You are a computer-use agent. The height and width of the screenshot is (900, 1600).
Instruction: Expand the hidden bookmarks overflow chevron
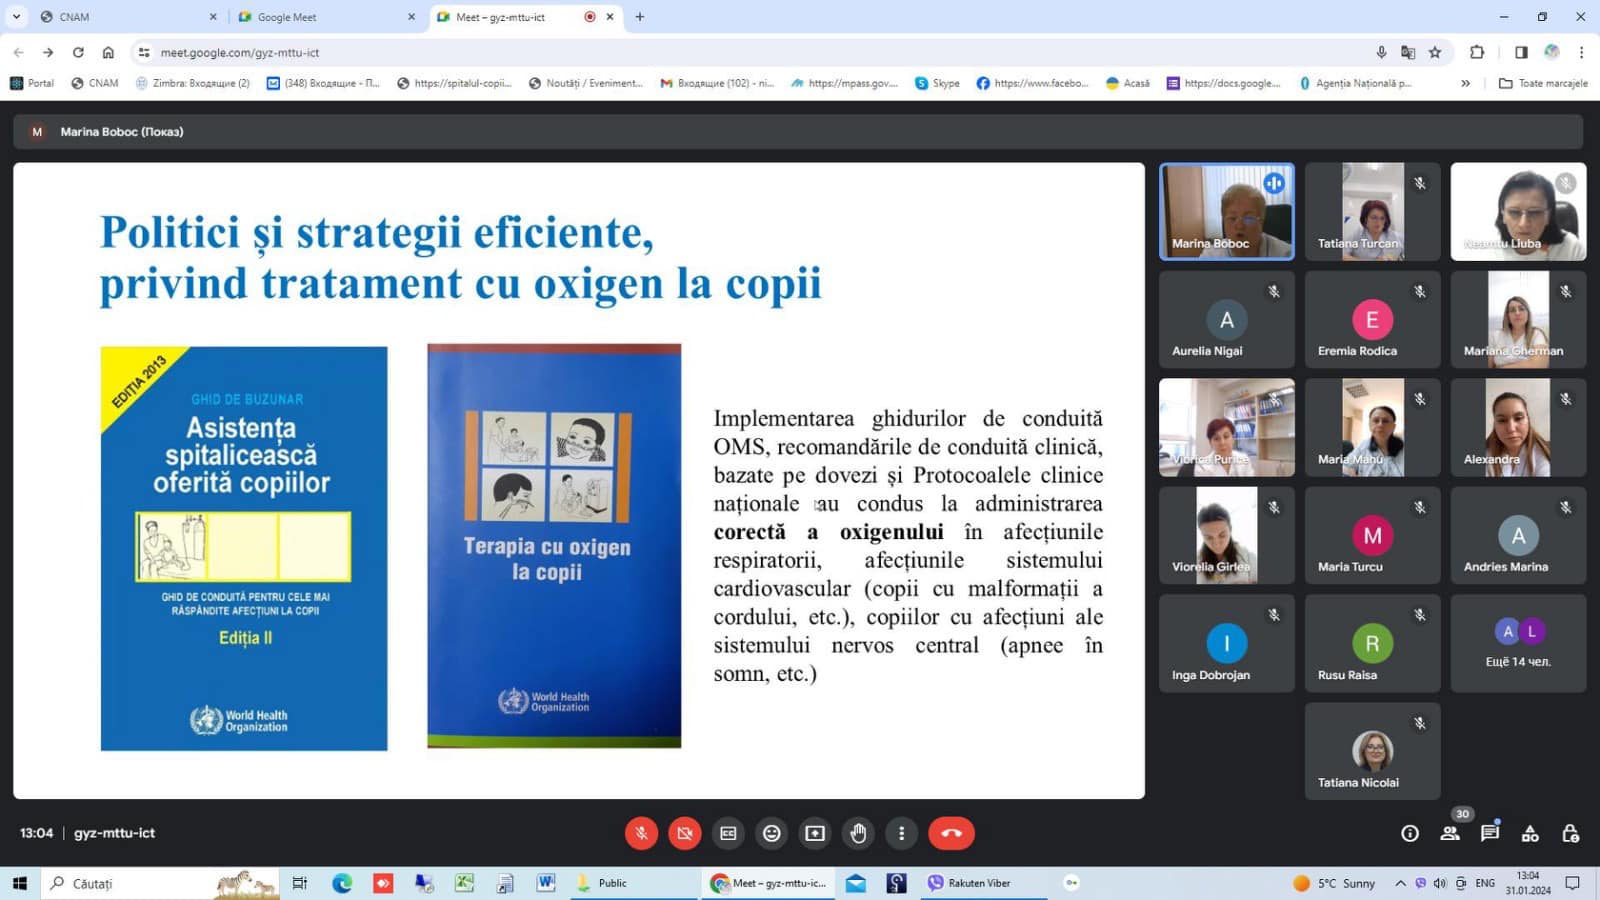click(x=1465, y=83)
